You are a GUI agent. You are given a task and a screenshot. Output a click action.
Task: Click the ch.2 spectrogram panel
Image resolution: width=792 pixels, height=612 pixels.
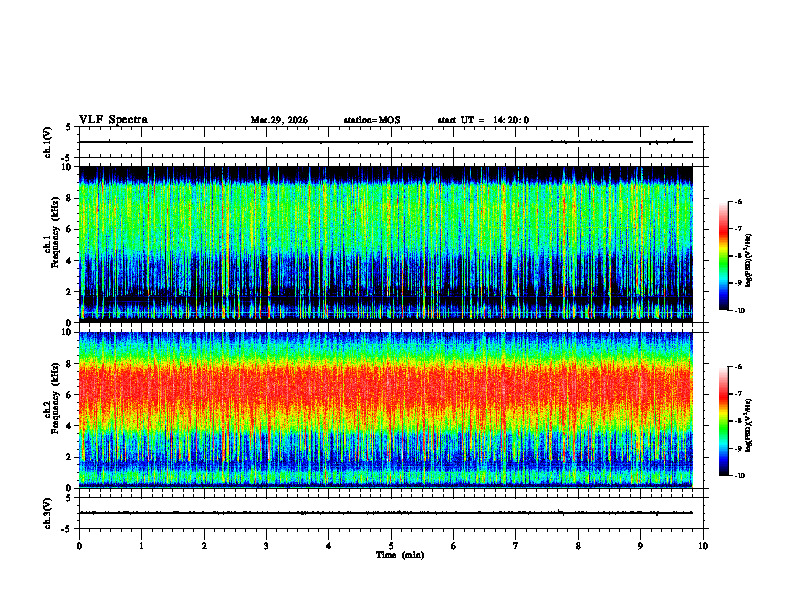pos(385,410)
